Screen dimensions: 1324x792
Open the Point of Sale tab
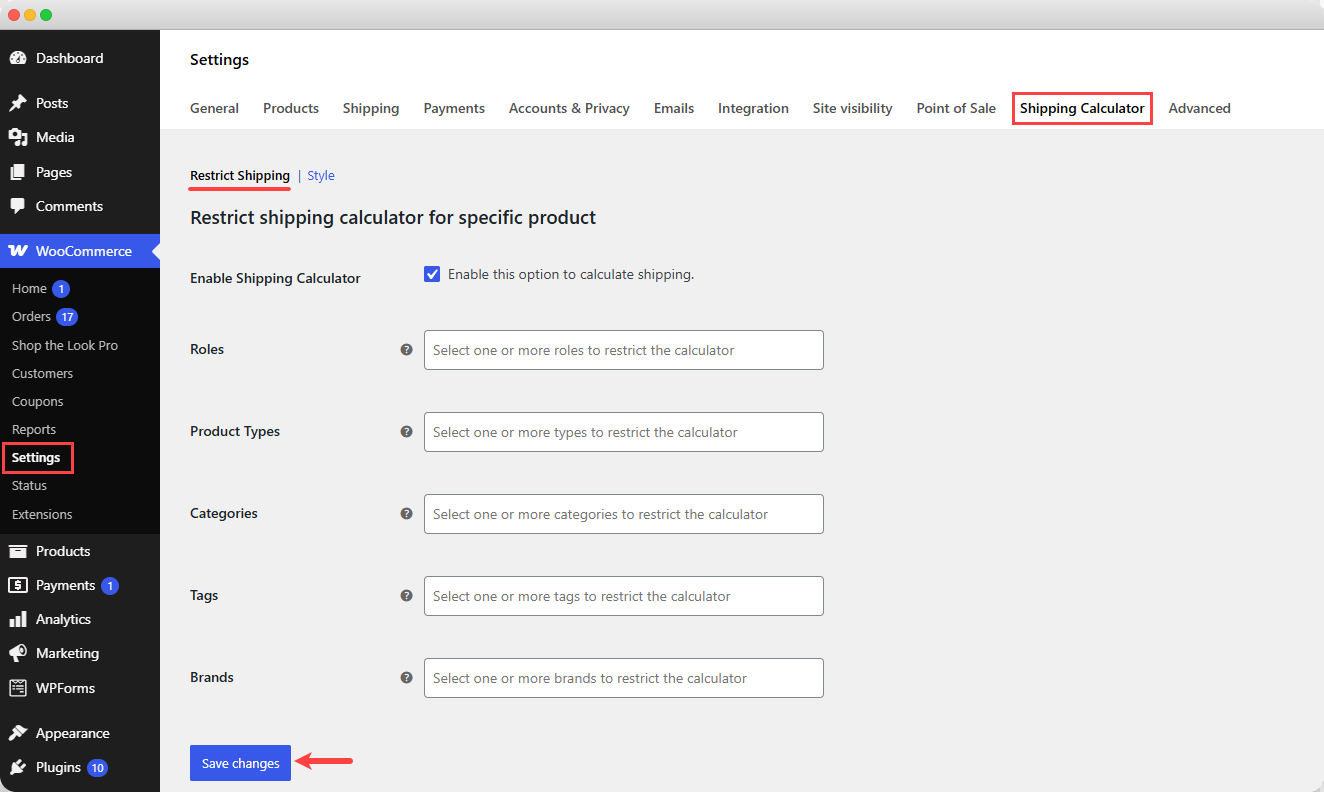click(956, 108)
